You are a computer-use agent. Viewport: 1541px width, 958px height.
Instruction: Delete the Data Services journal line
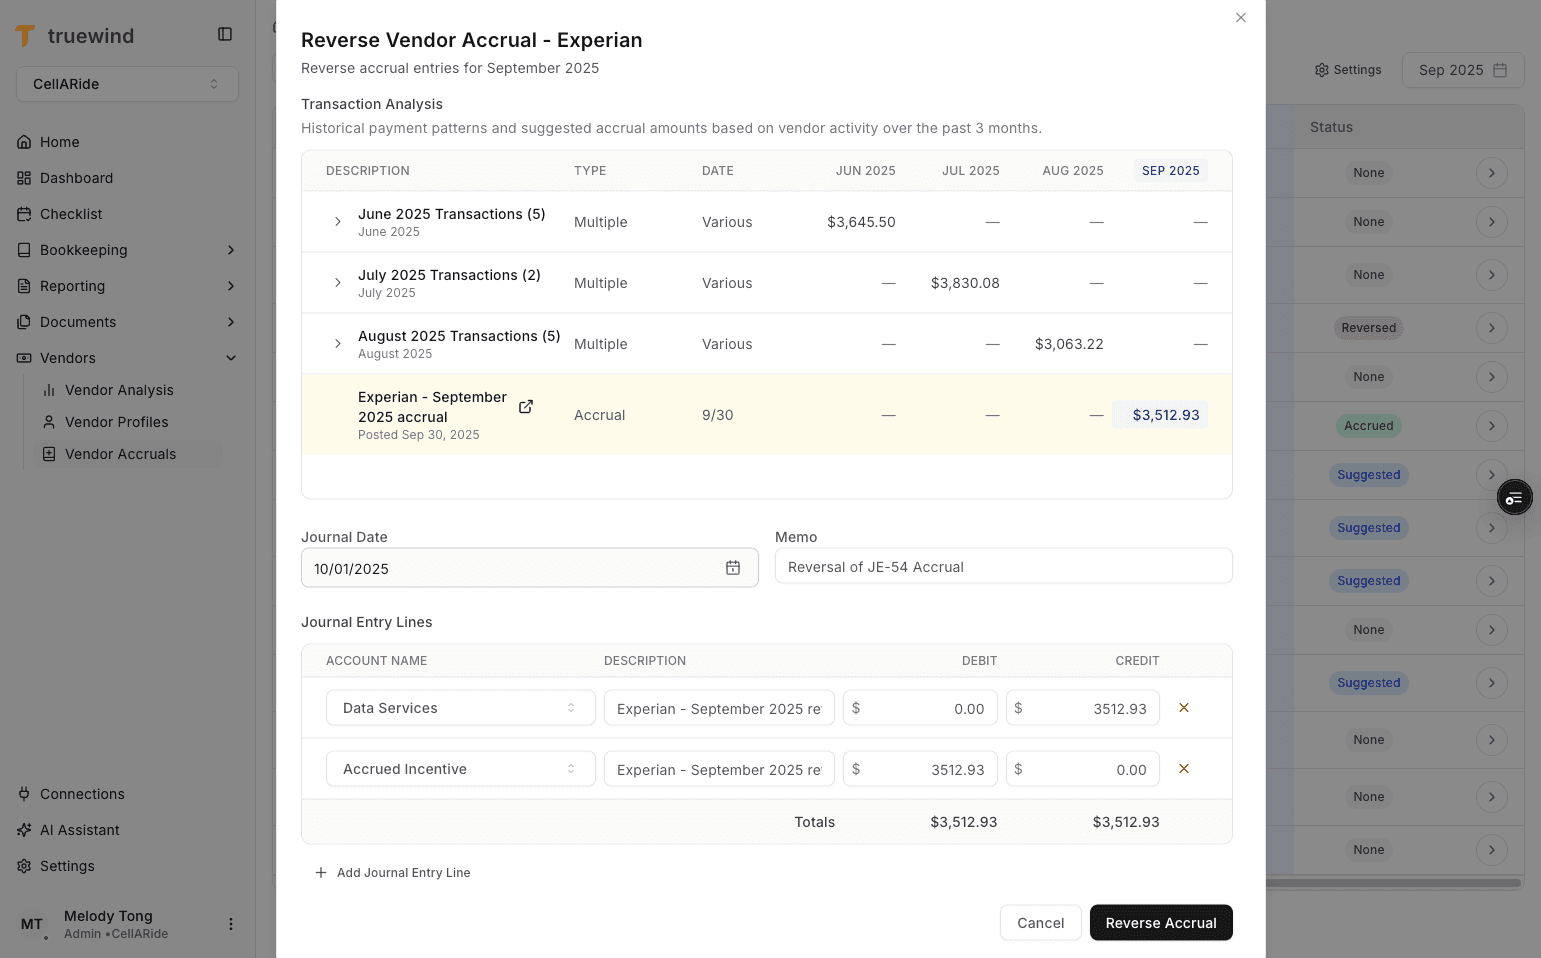[1184, 708]
